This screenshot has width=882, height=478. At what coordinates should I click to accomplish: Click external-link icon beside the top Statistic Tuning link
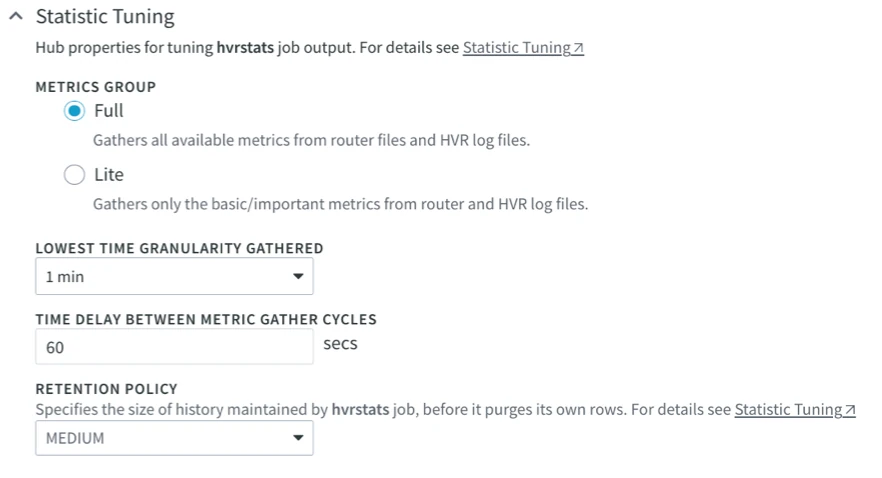(578, 48)
